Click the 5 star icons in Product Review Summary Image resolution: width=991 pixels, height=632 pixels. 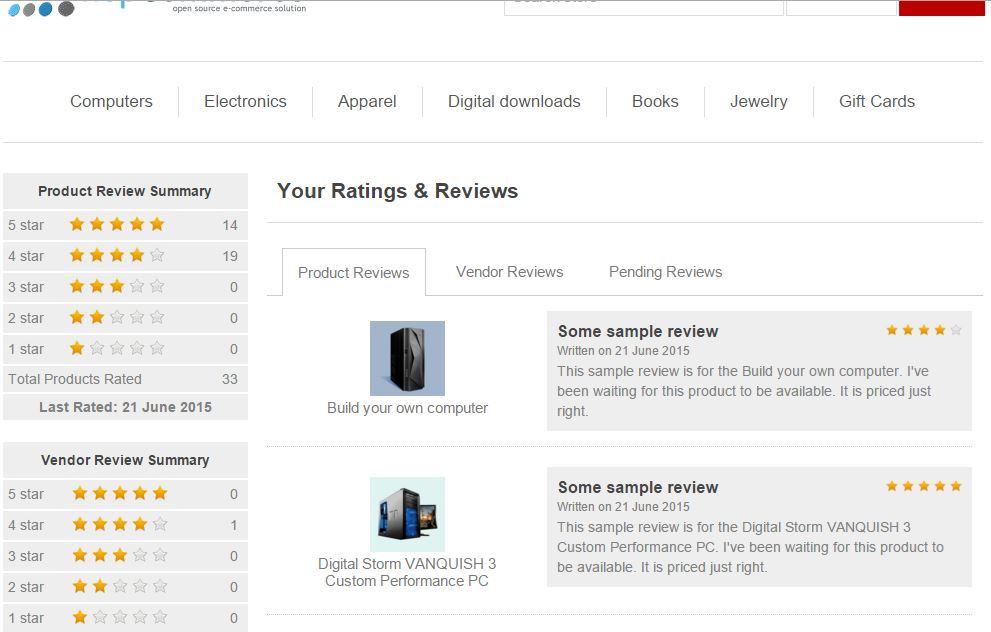click(116, 225)
